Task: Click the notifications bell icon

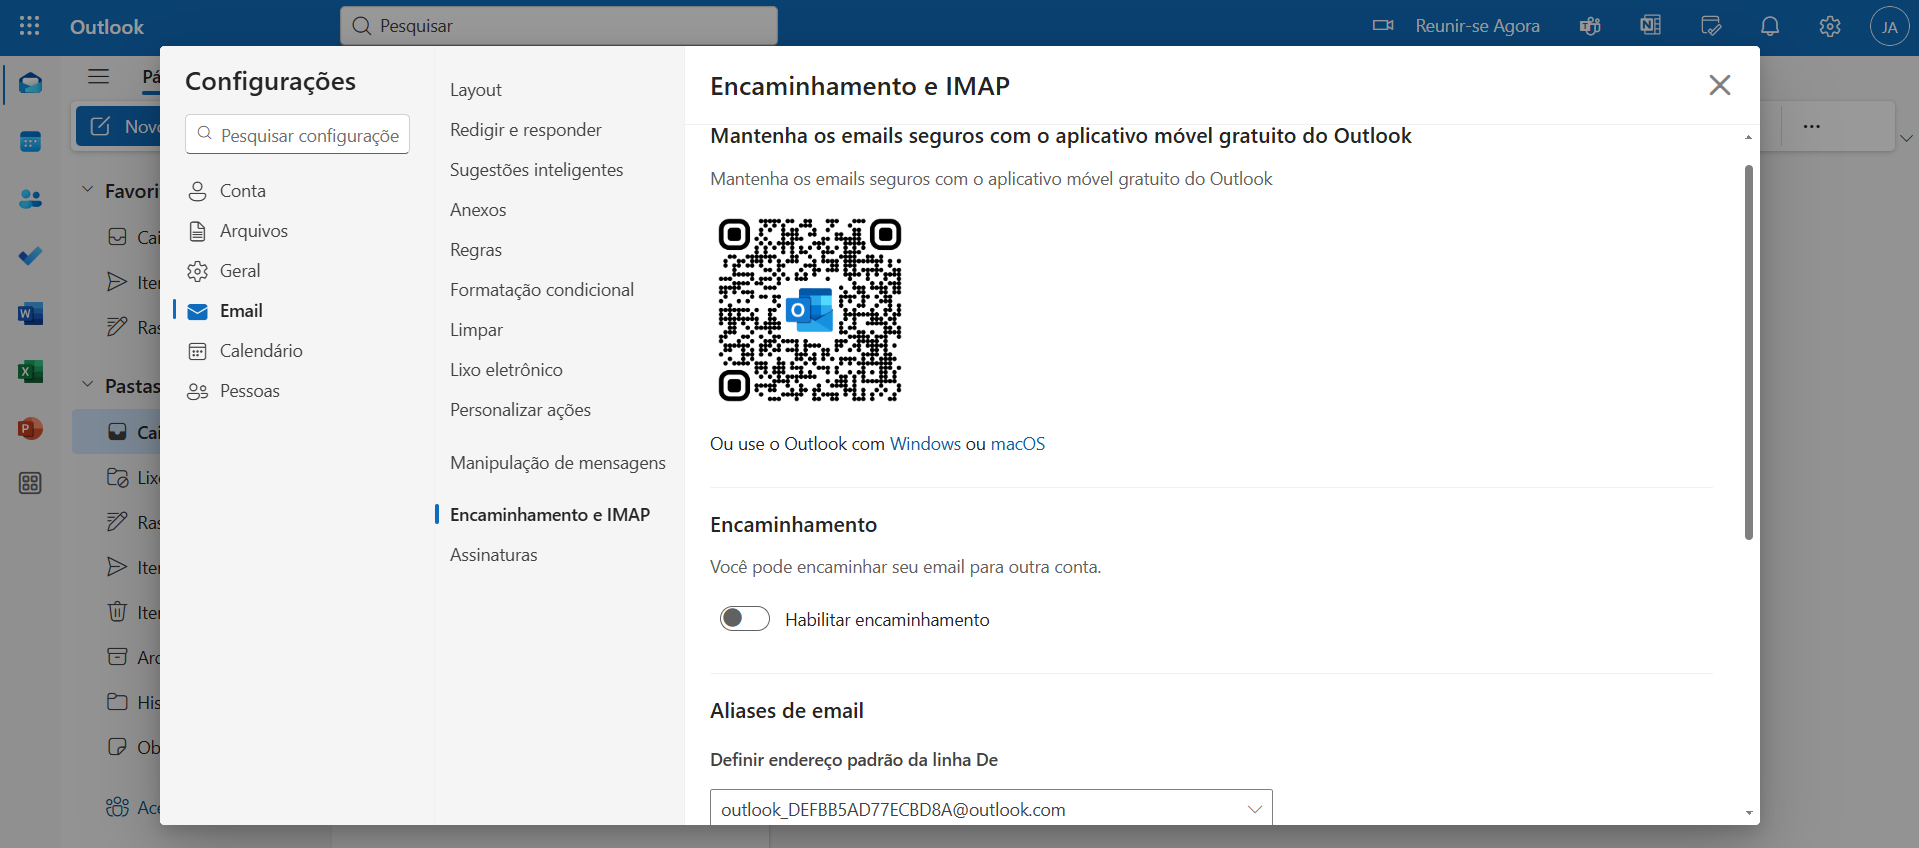Action: [x=1770, y=26]
